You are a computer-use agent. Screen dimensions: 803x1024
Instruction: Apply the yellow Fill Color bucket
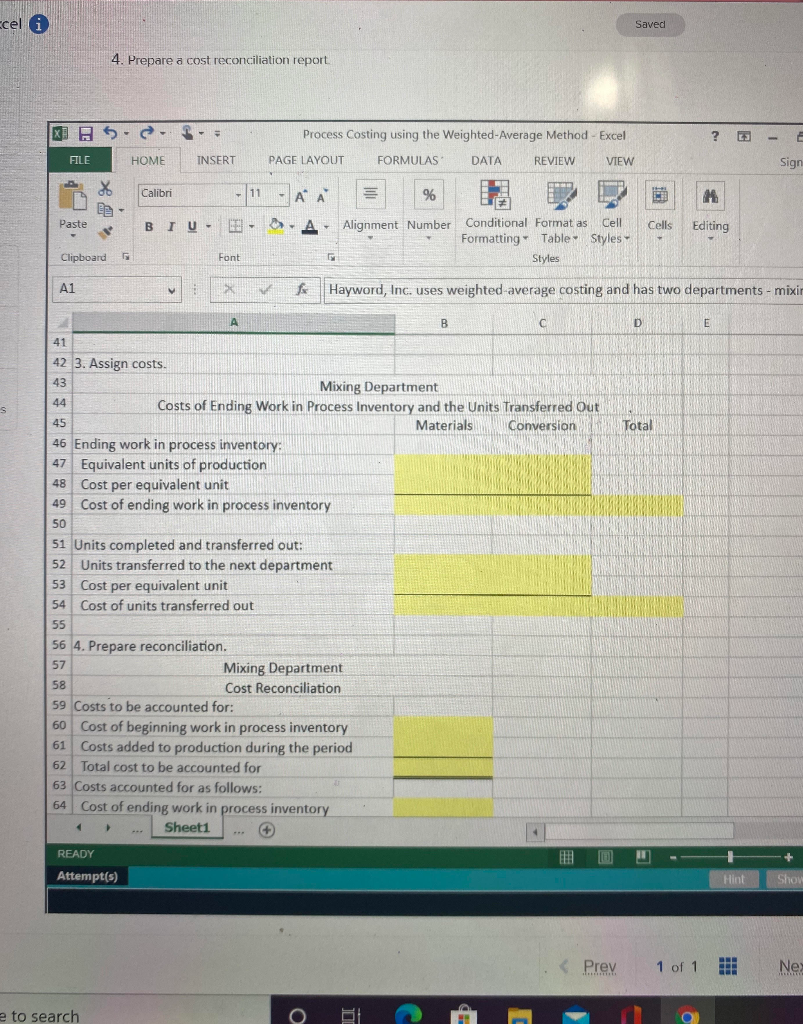click(277, 226)
